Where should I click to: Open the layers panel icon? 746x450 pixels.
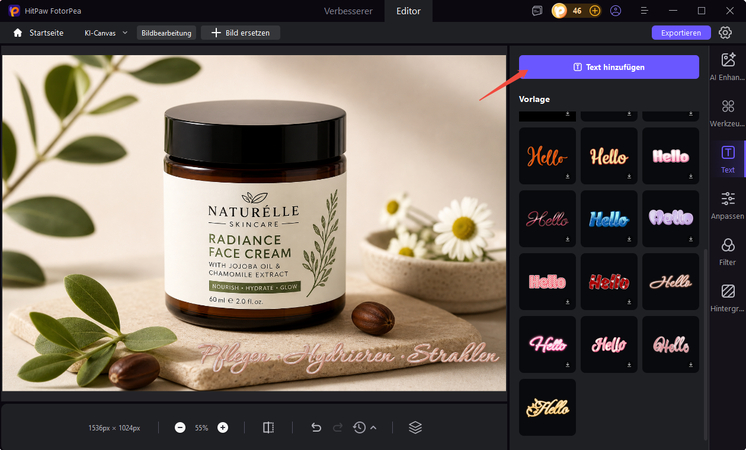[415, 428]
